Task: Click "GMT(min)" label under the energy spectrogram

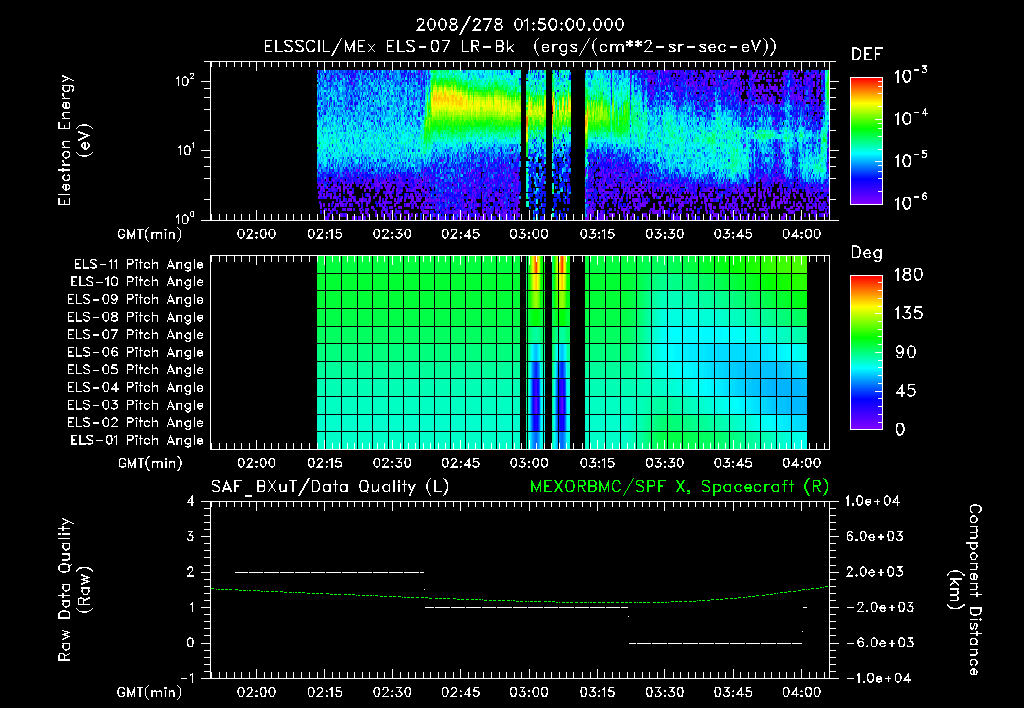Action: [x=150, y=234]
